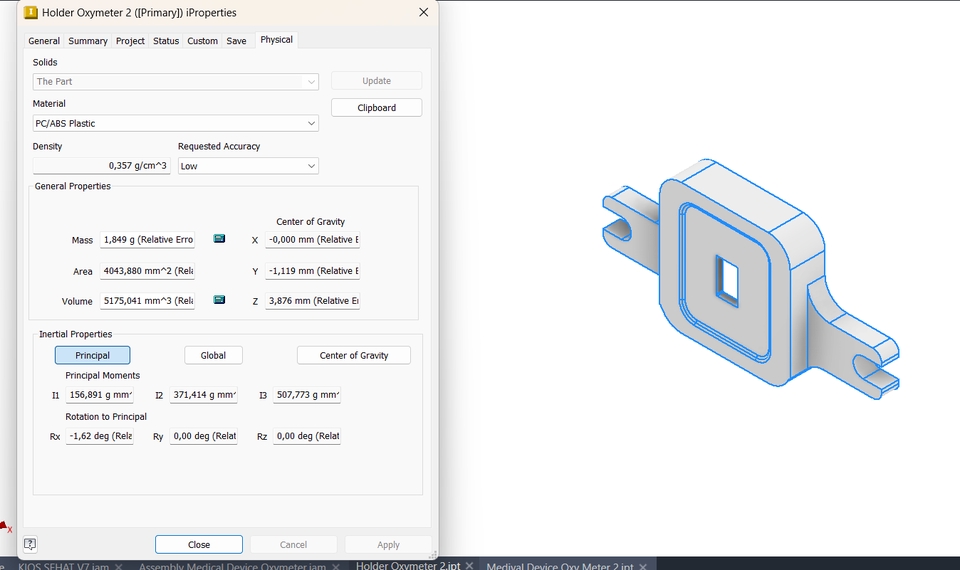Click the Apply button
This screenshot has height=570, width=960.
tap(388, 544)
